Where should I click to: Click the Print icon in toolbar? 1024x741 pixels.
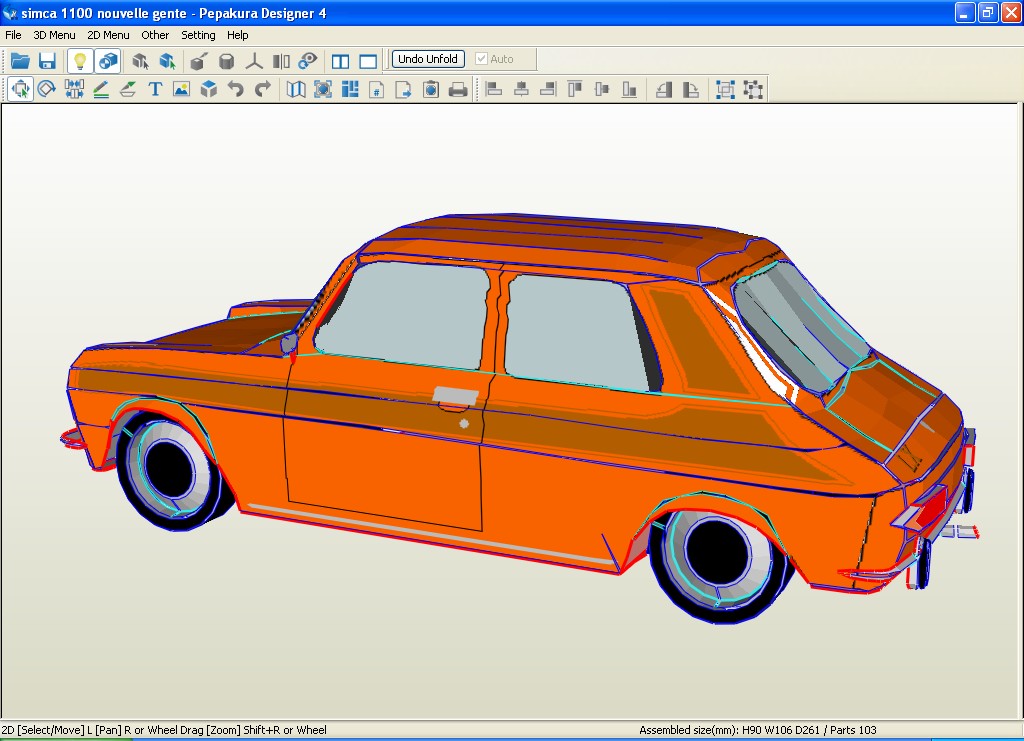click(x=458, y=89)
